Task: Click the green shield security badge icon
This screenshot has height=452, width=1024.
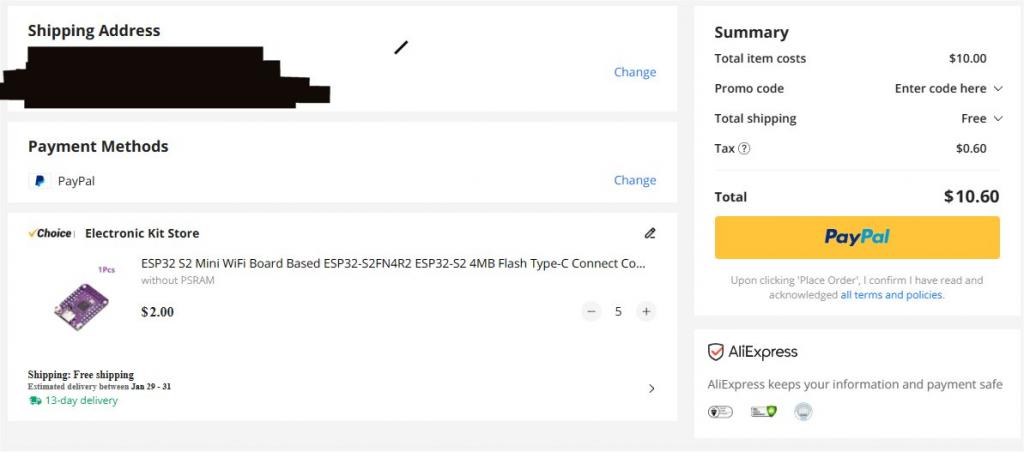Action: pyautogui.click(x=763, y=411)
